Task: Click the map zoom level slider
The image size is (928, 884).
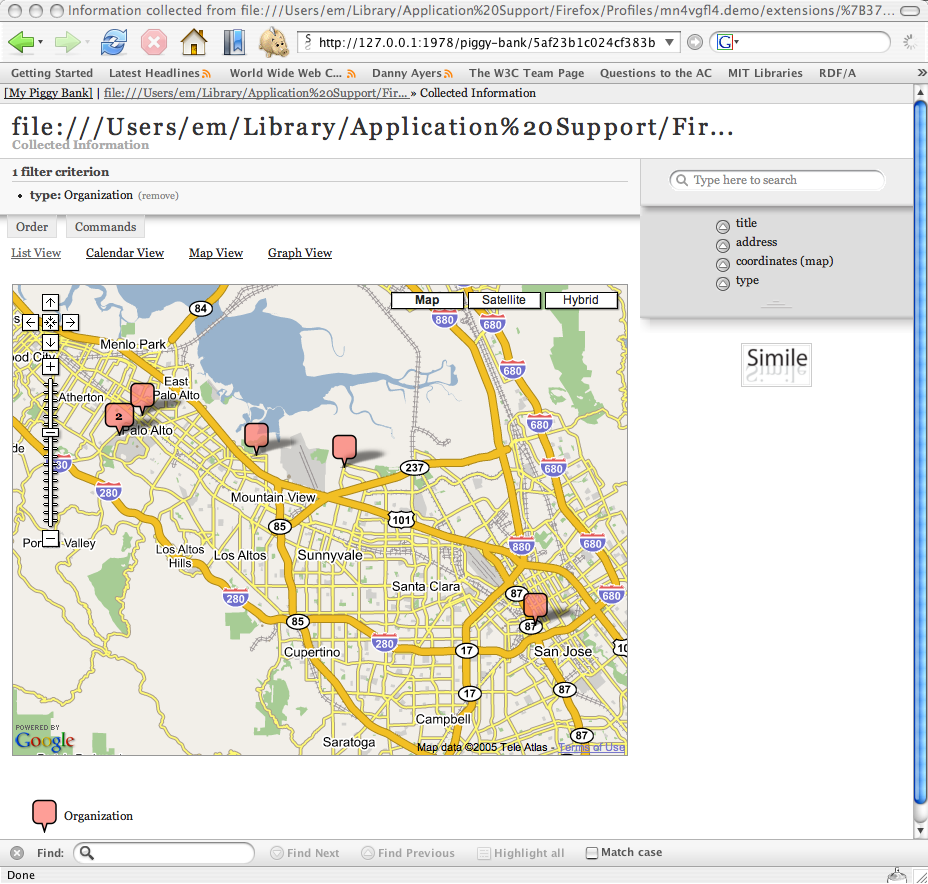Action: pyautogui.click(x=50, y=433)
